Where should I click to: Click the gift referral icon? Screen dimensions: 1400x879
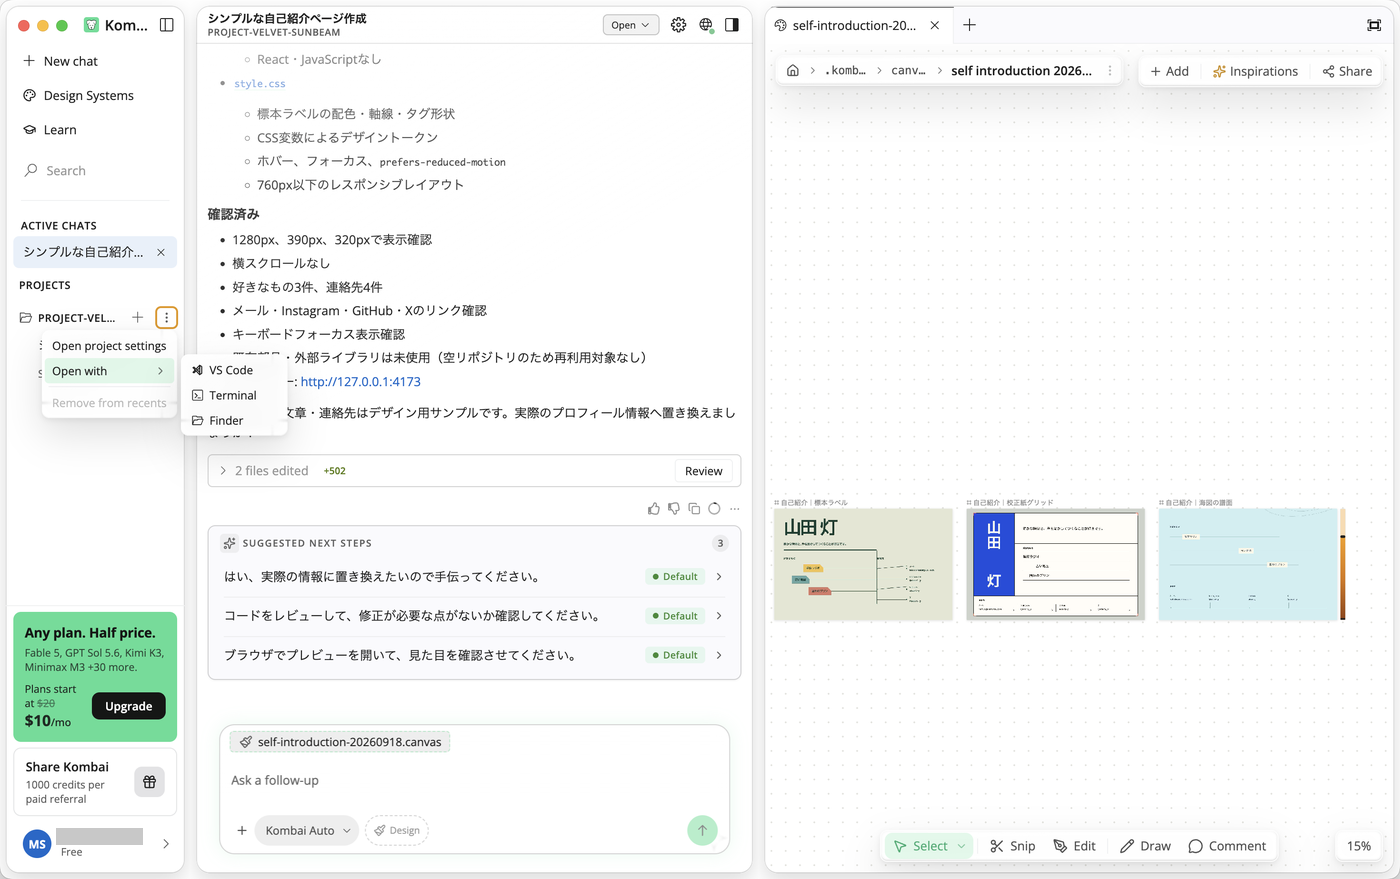click(149, 782)
